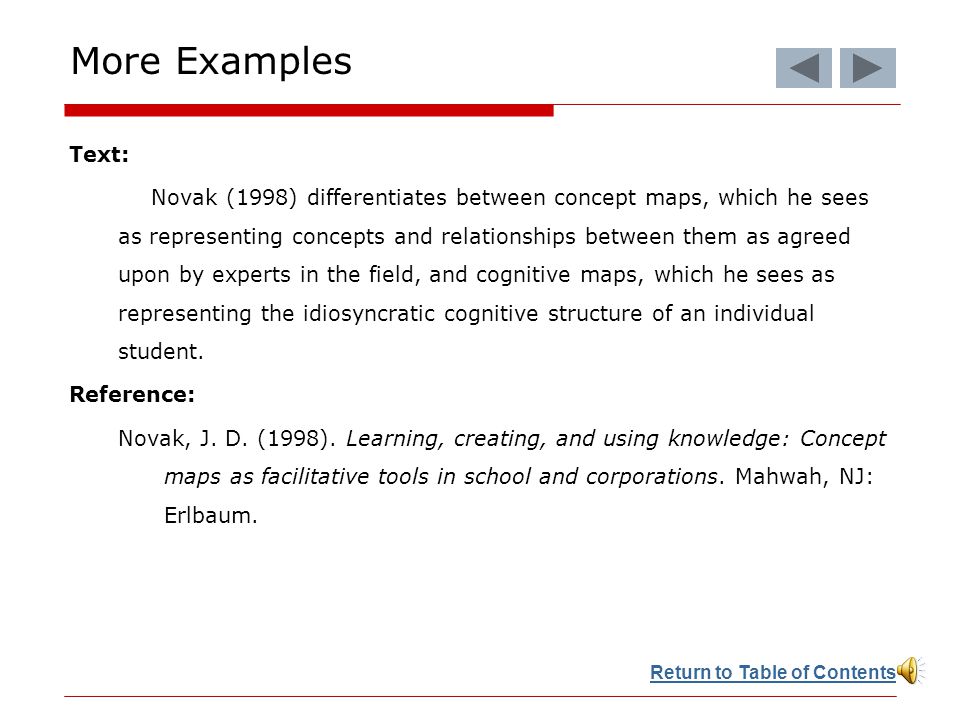Click the thick red bar under the title
960x720 pixels.
point(309,110)
